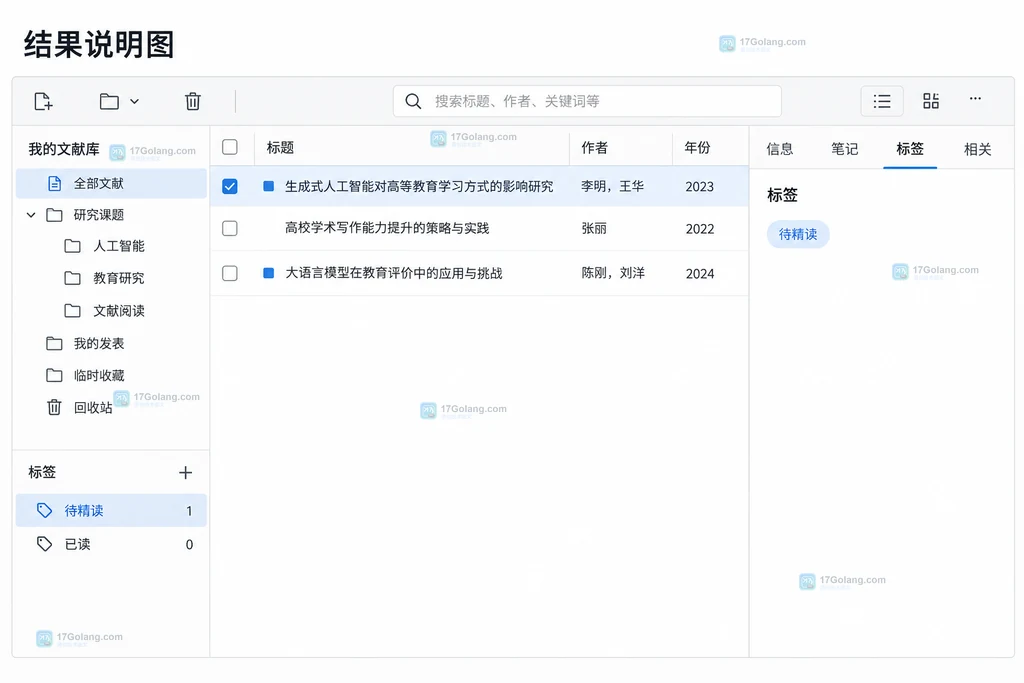Image resolution: width=1024 pixels, height=683 pixels.
Task: Switch to the 标签 tab
Action: coord(910,149)
